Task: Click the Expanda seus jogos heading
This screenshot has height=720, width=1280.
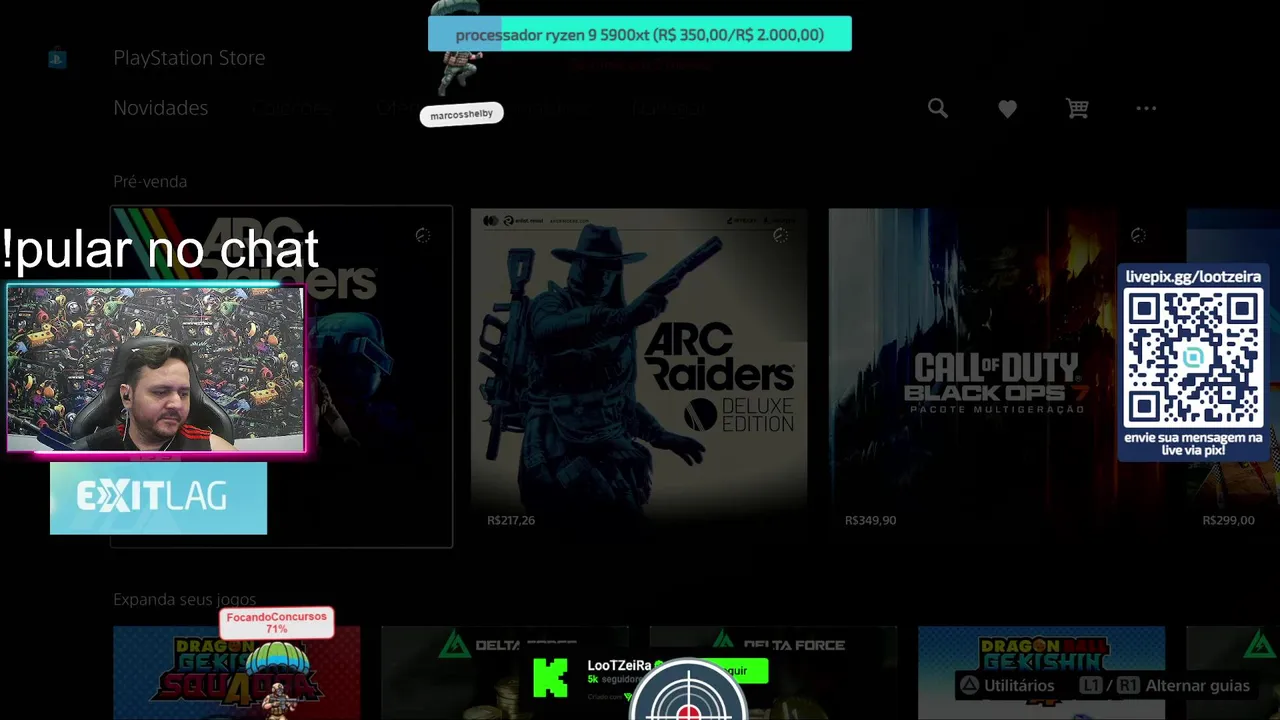Action: click(184, 599)
